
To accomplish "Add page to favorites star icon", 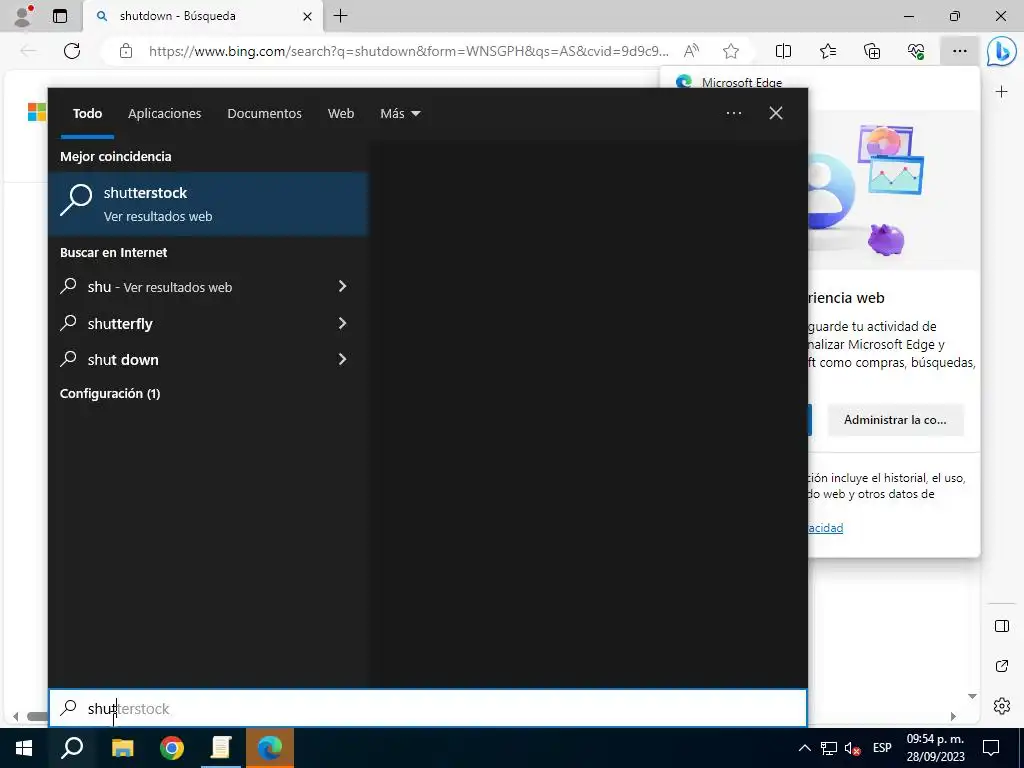I will coord(731,51).
